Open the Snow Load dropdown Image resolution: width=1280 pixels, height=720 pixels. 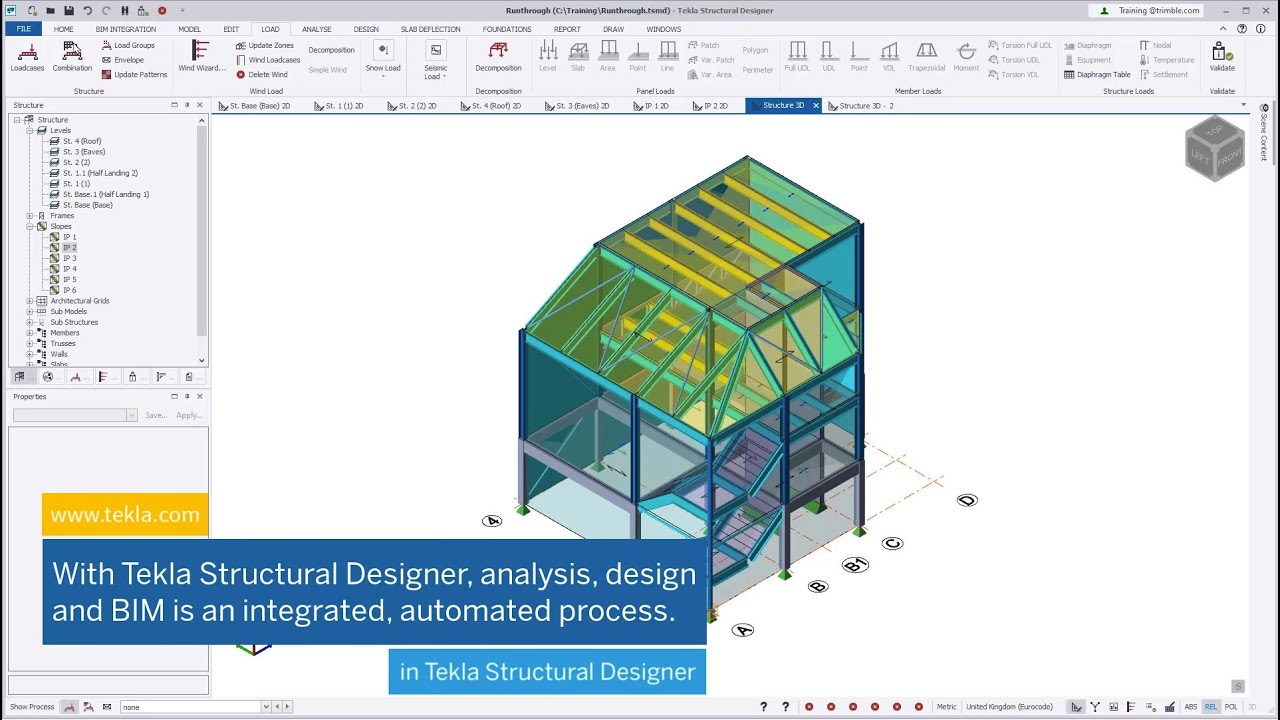click(x=382, y=58)
